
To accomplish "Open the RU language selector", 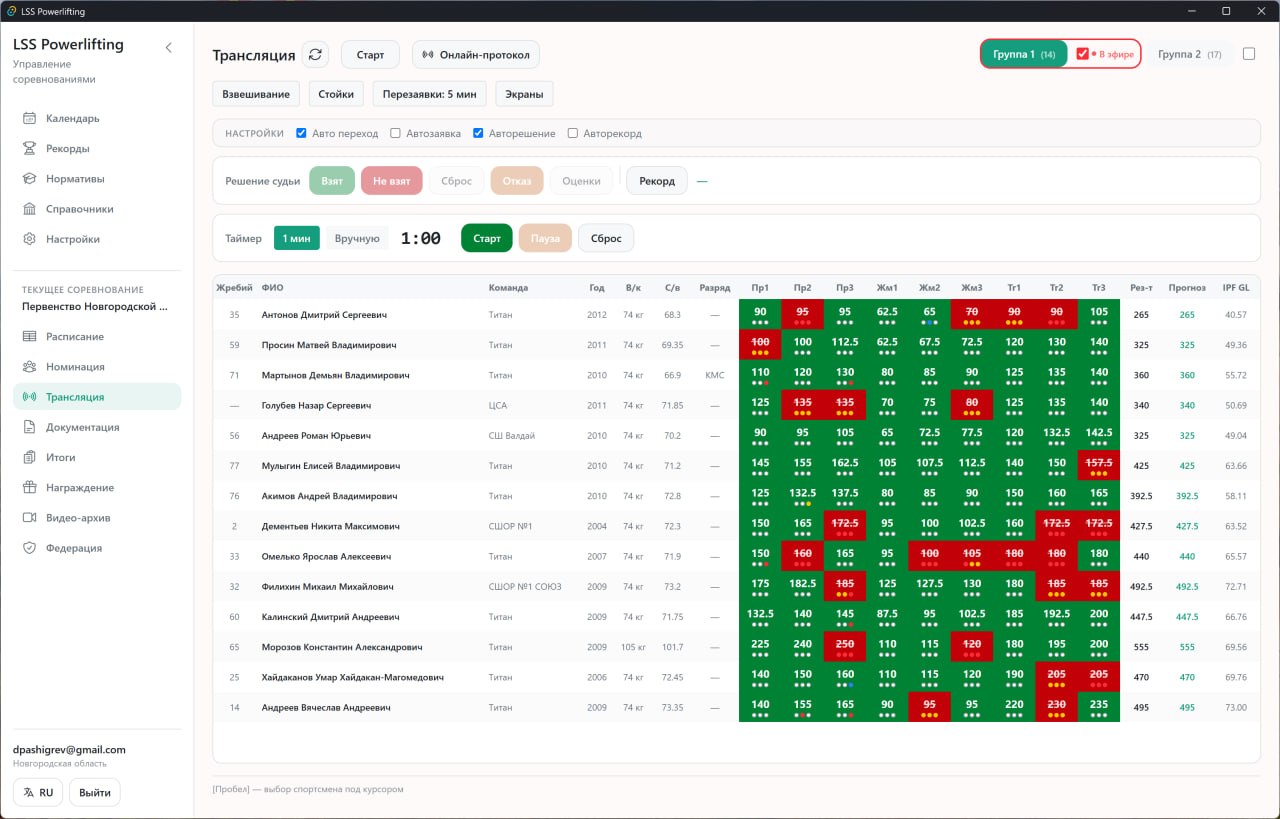I will pyautogui.click(x=38, y=792).
